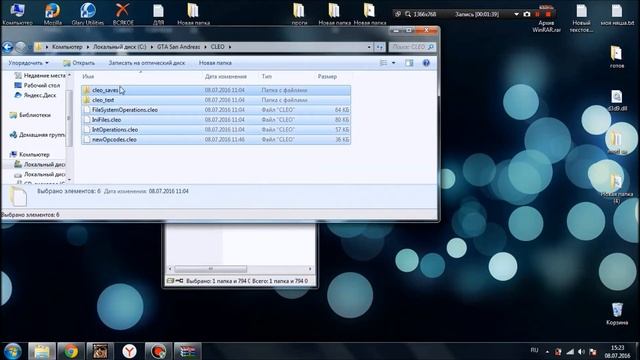Open the ВСЯКОЕ desktop icon
640x360 pixels.
point(123,14)
